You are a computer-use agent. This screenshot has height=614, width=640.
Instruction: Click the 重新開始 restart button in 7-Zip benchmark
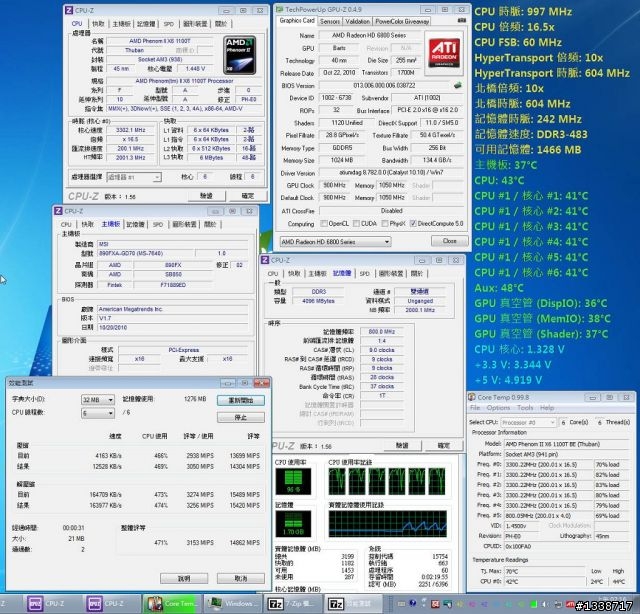[241, 400]
